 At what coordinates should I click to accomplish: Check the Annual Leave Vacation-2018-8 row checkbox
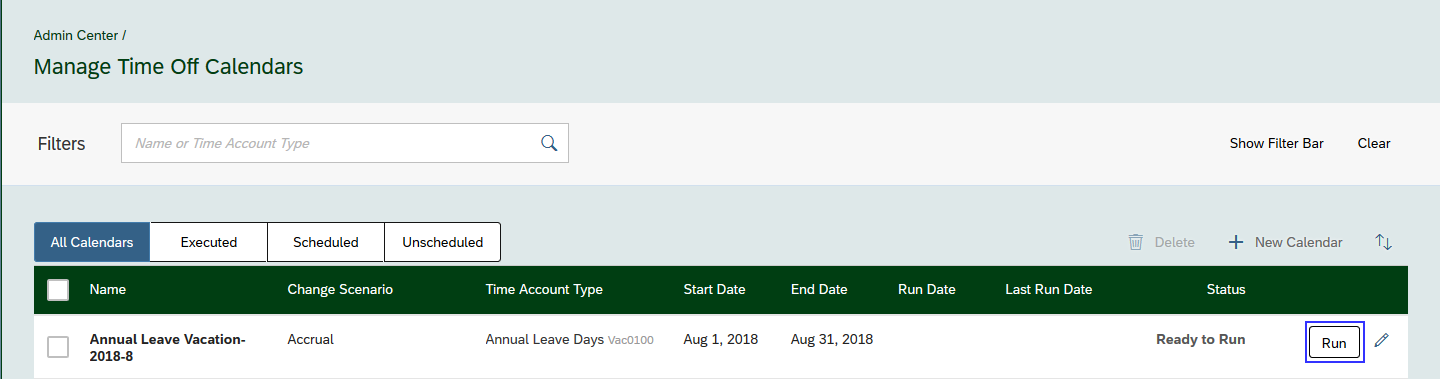(58, 347)
